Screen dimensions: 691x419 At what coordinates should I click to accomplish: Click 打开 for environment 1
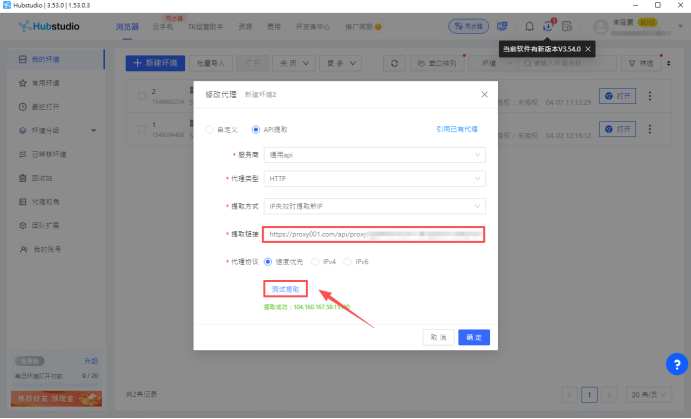point(617,129)
